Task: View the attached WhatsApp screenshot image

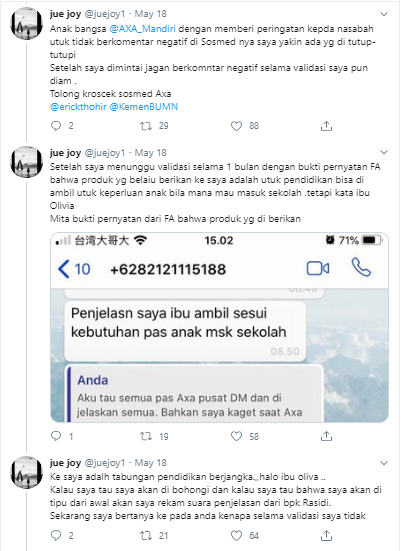Action: (x=220, y=327)
